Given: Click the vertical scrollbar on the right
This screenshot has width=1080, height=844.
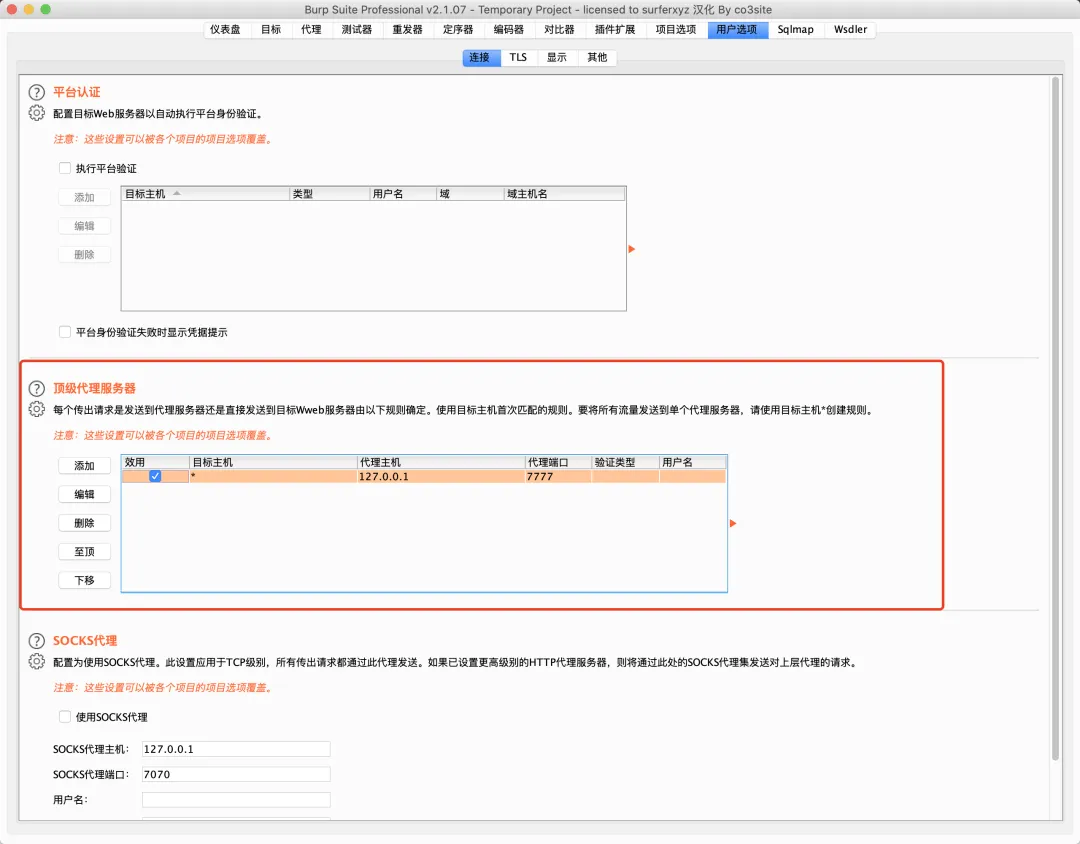Looking at the screenshot, I should (1055, 418).
